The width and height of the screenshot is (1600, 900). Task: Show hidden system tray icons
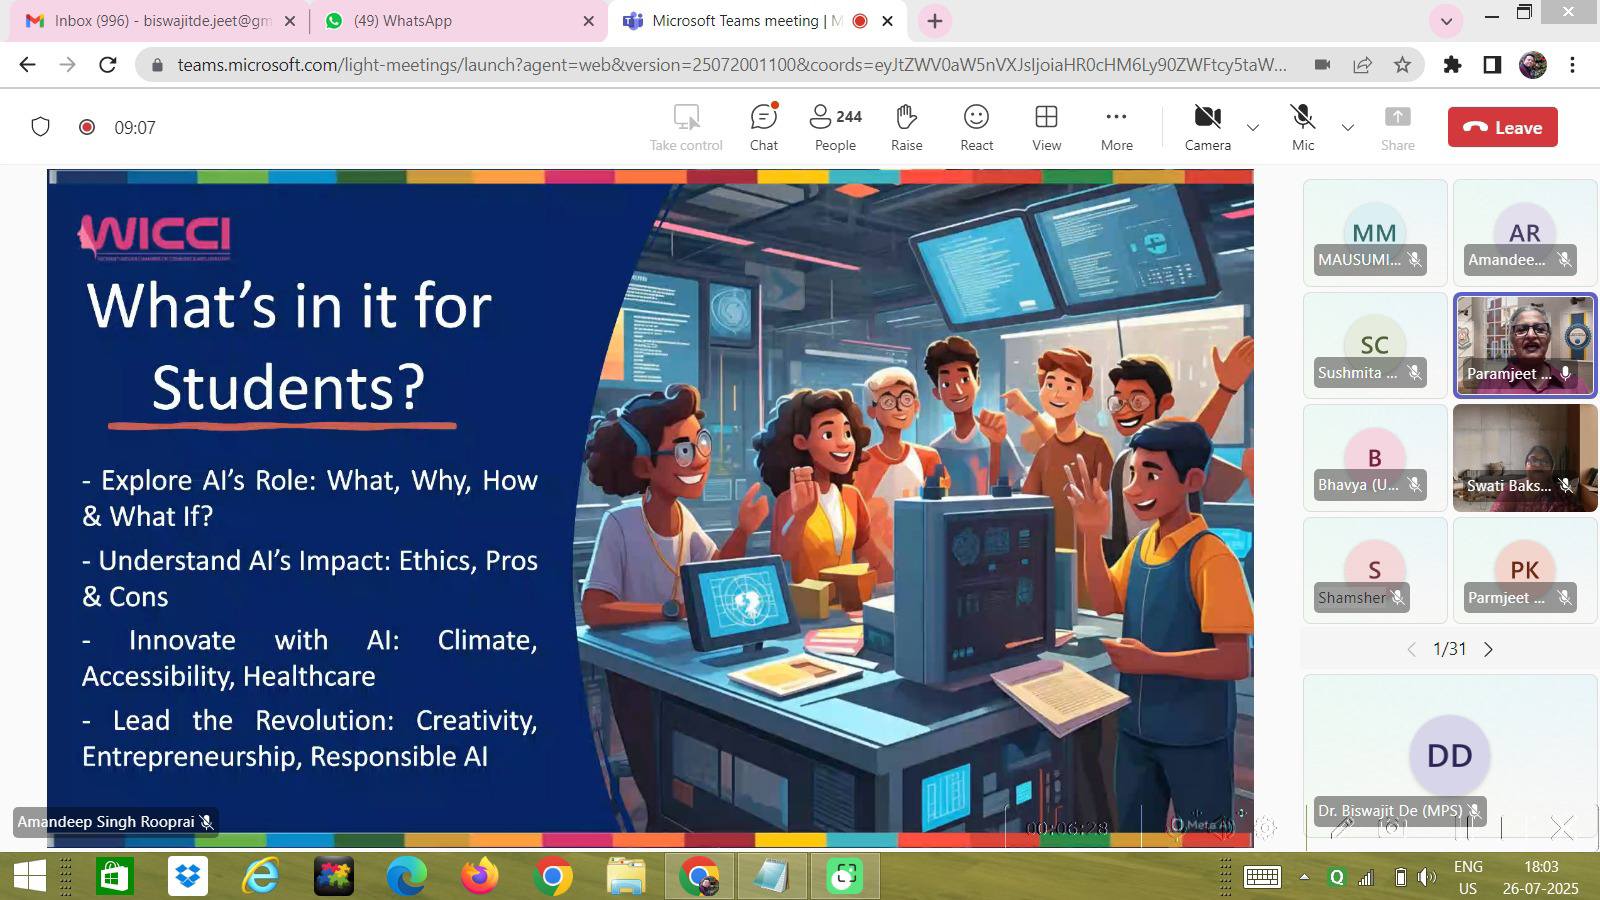(1304, 877)
